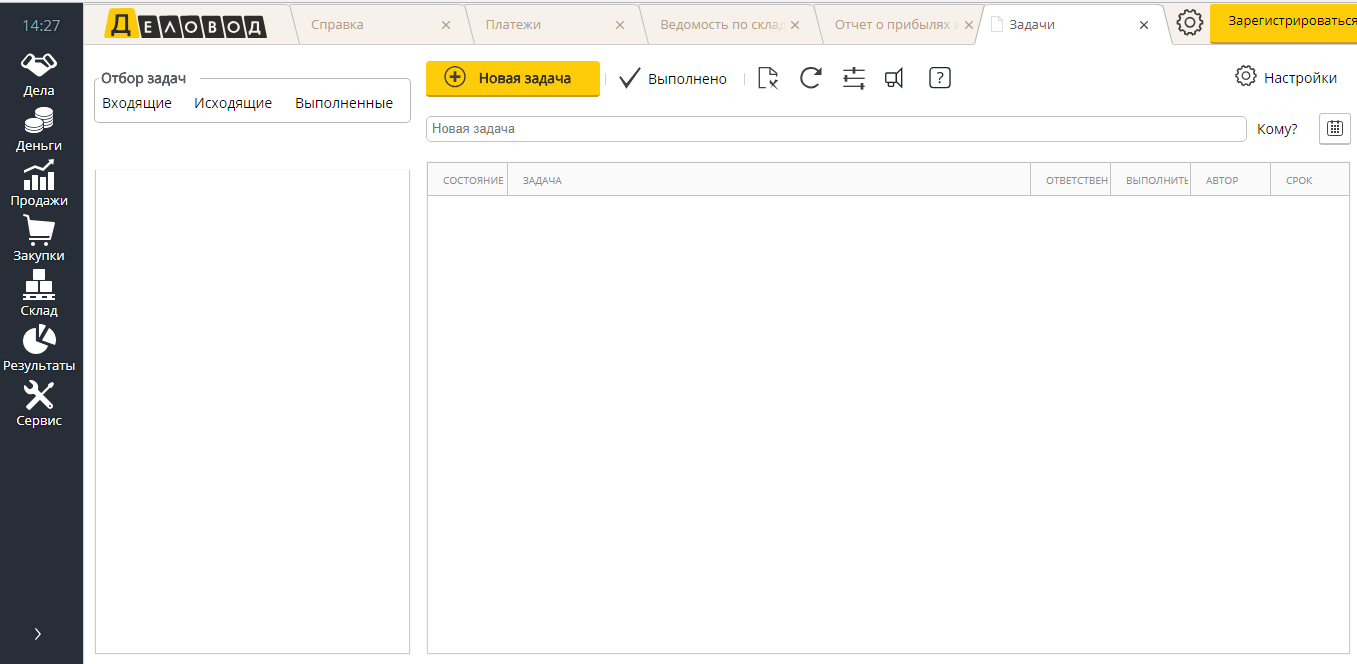This screenshot has height=664, width=1357.
Task: Expand the left sidebar with arrow
Action: (38, 633)
